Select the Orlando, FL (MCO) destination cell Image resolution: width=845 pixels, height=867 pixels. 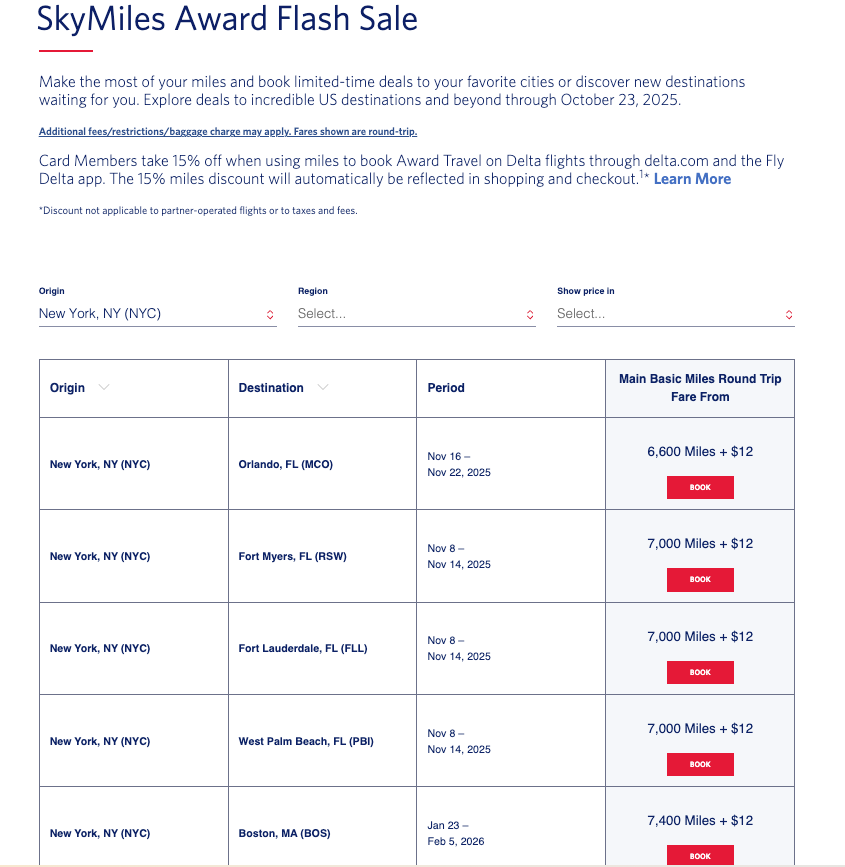click(x=286, y=464)
